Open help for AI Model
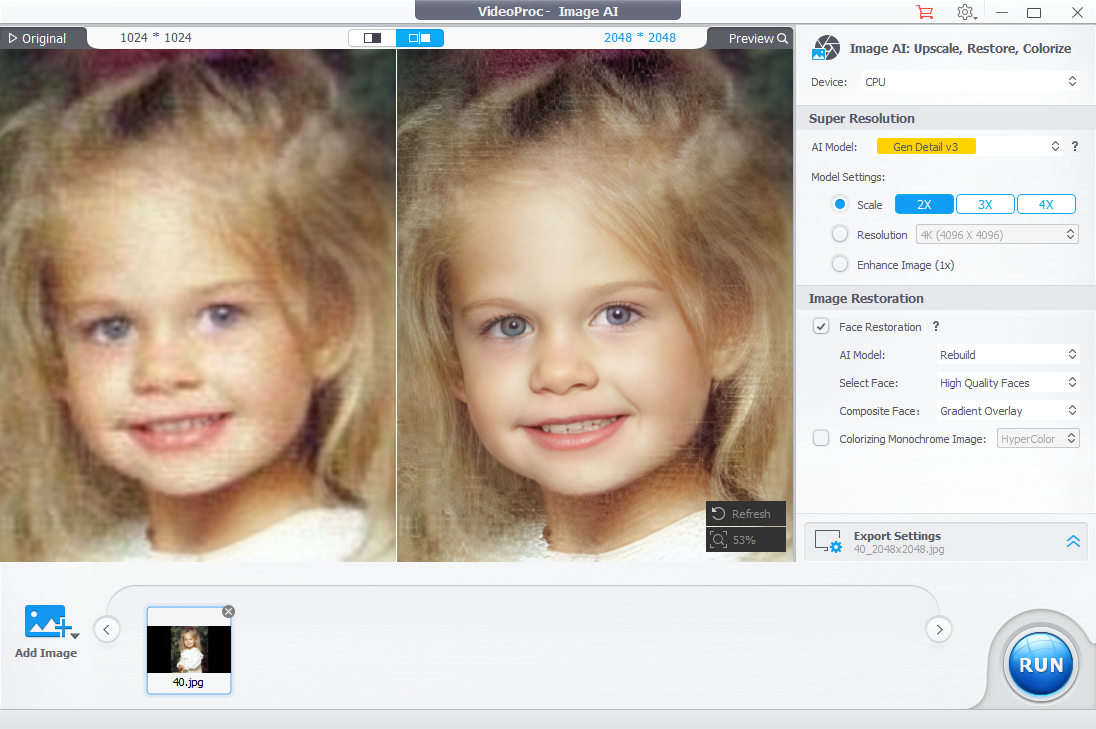This screenshot has height=729, width=1096. click(1075, 146)
